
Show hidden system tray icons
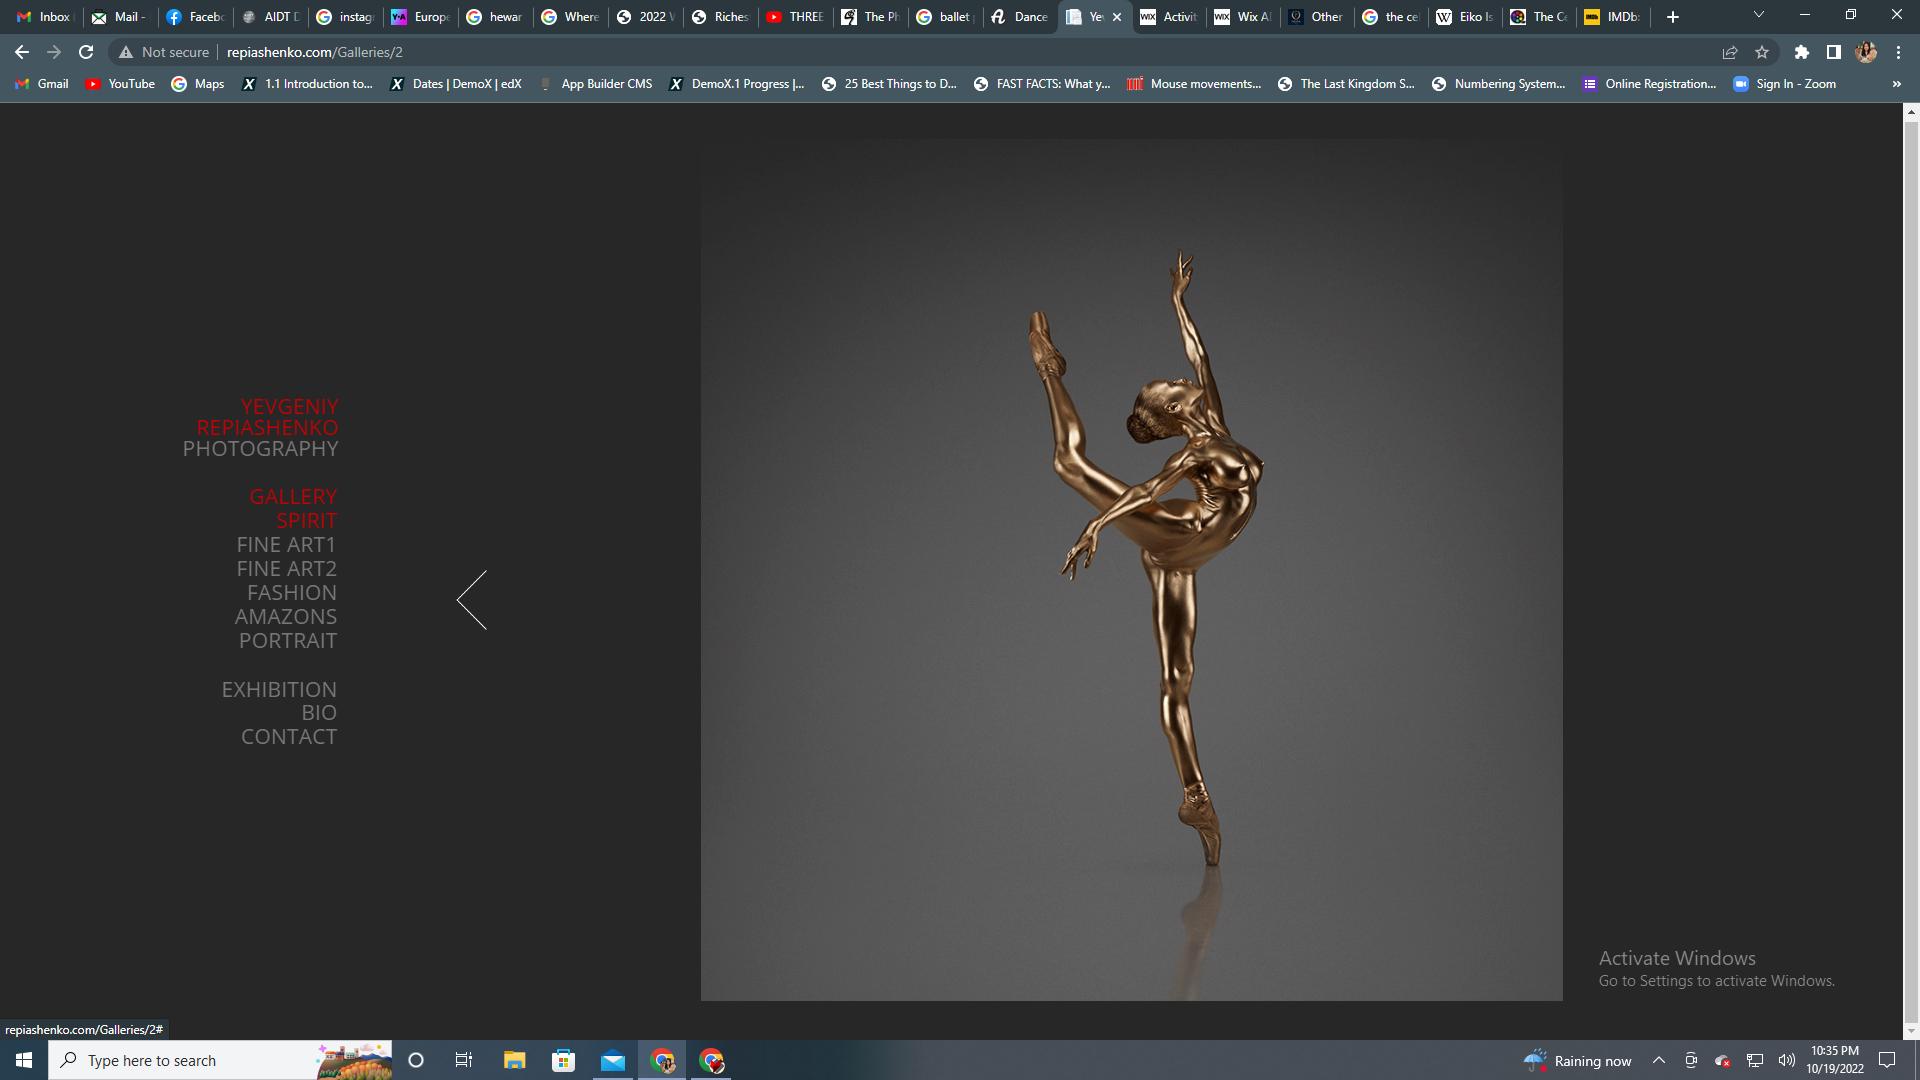point(1658,1060)
